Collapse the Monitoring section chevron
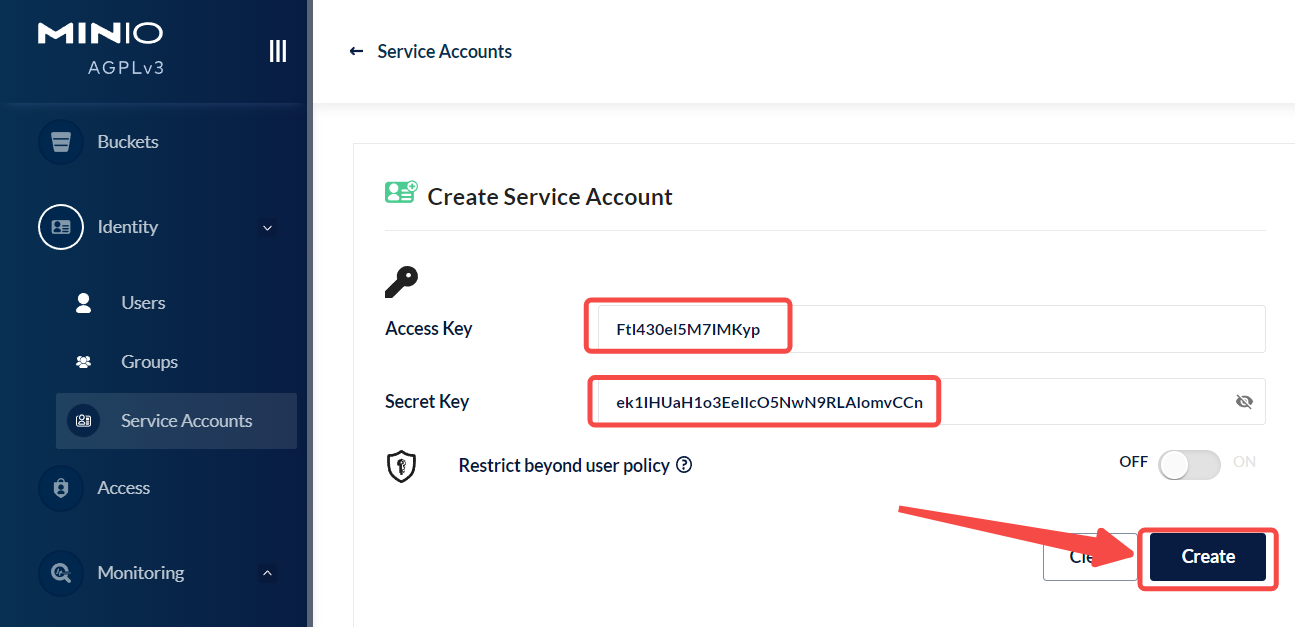 [267, 573]
